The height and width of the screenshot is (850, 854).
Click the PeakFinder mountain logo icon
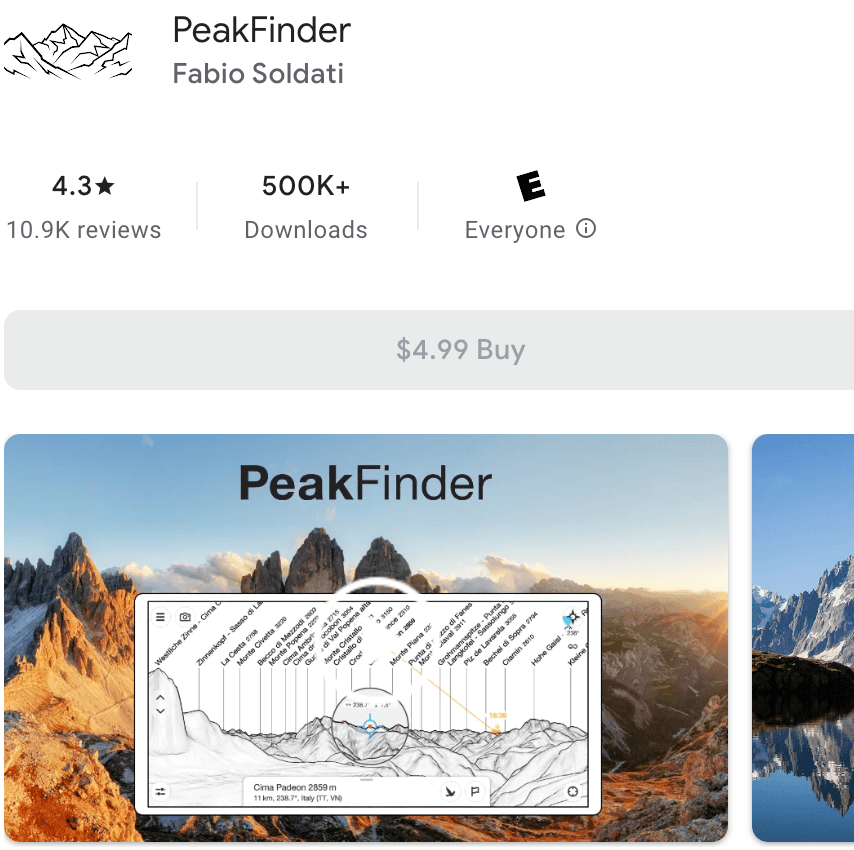(x=68, y=52)
